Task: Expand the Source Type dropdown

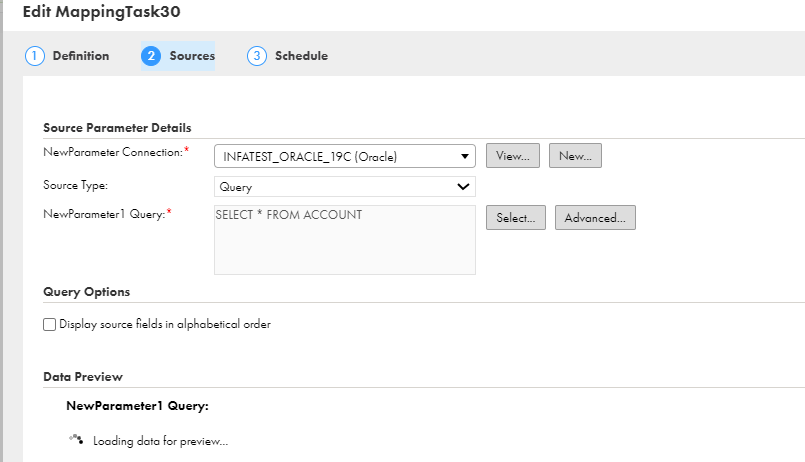Action: click(x=344, y=186)
